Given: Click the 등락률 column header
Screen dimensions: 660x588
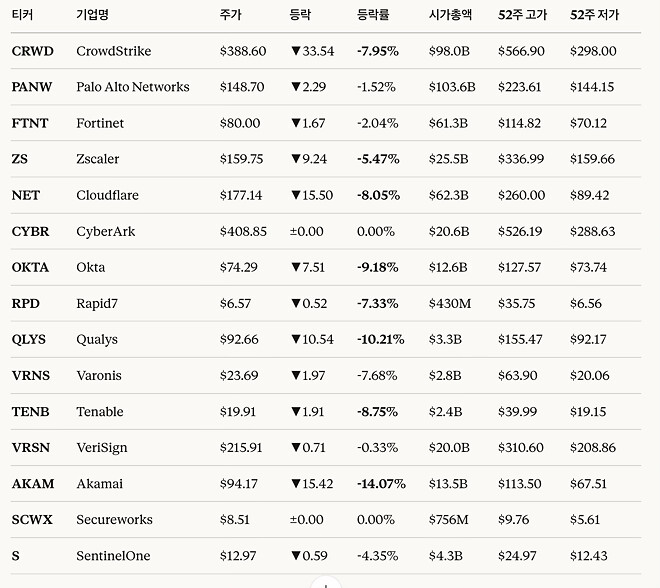Looking at the screenshot, I should [x=375, y=16].
